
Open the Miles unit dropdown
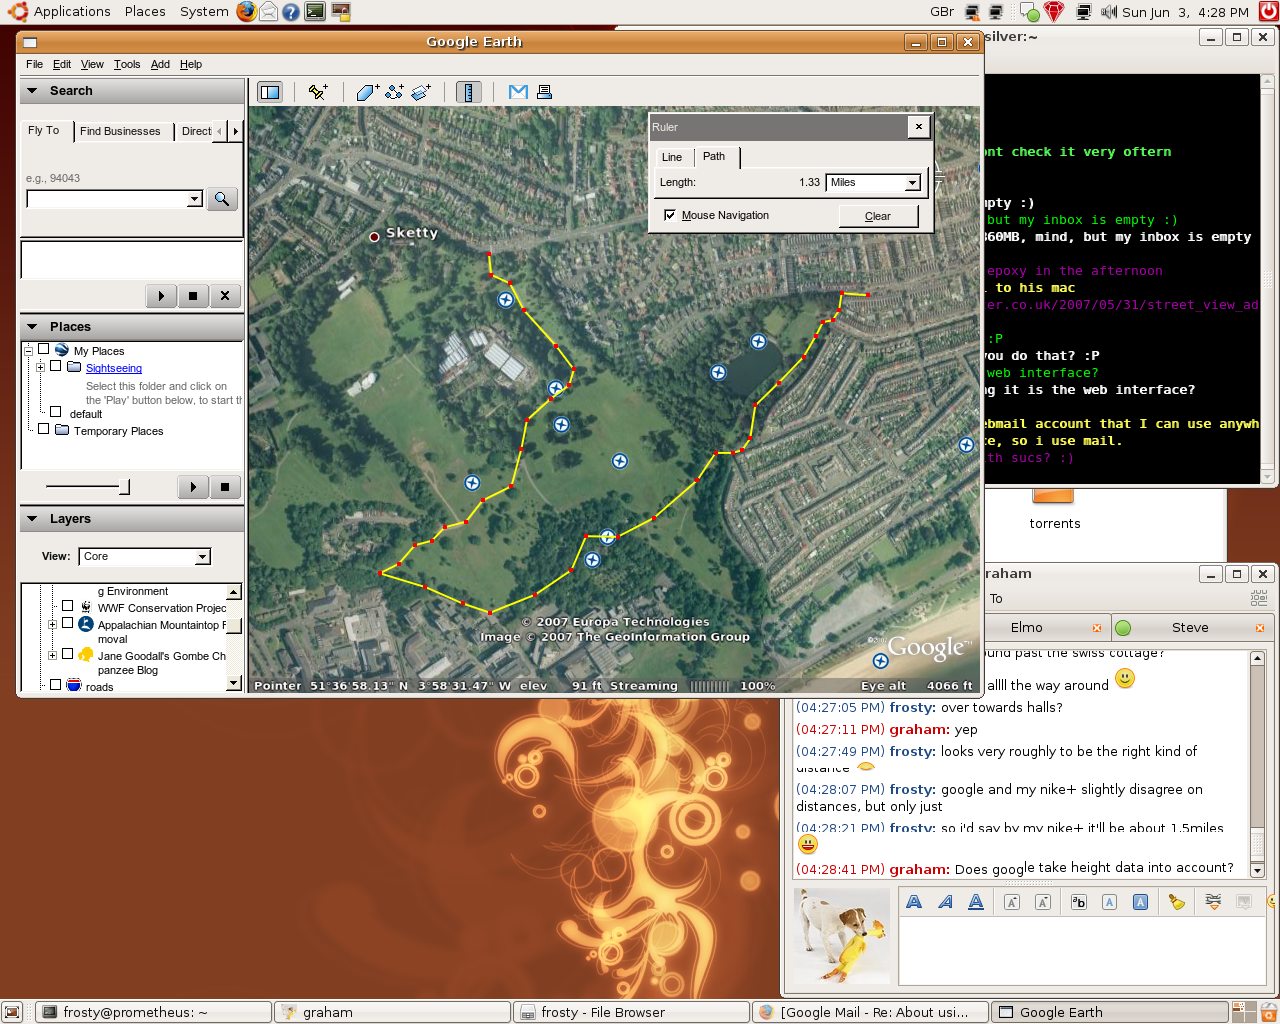[x=911, y=183]
